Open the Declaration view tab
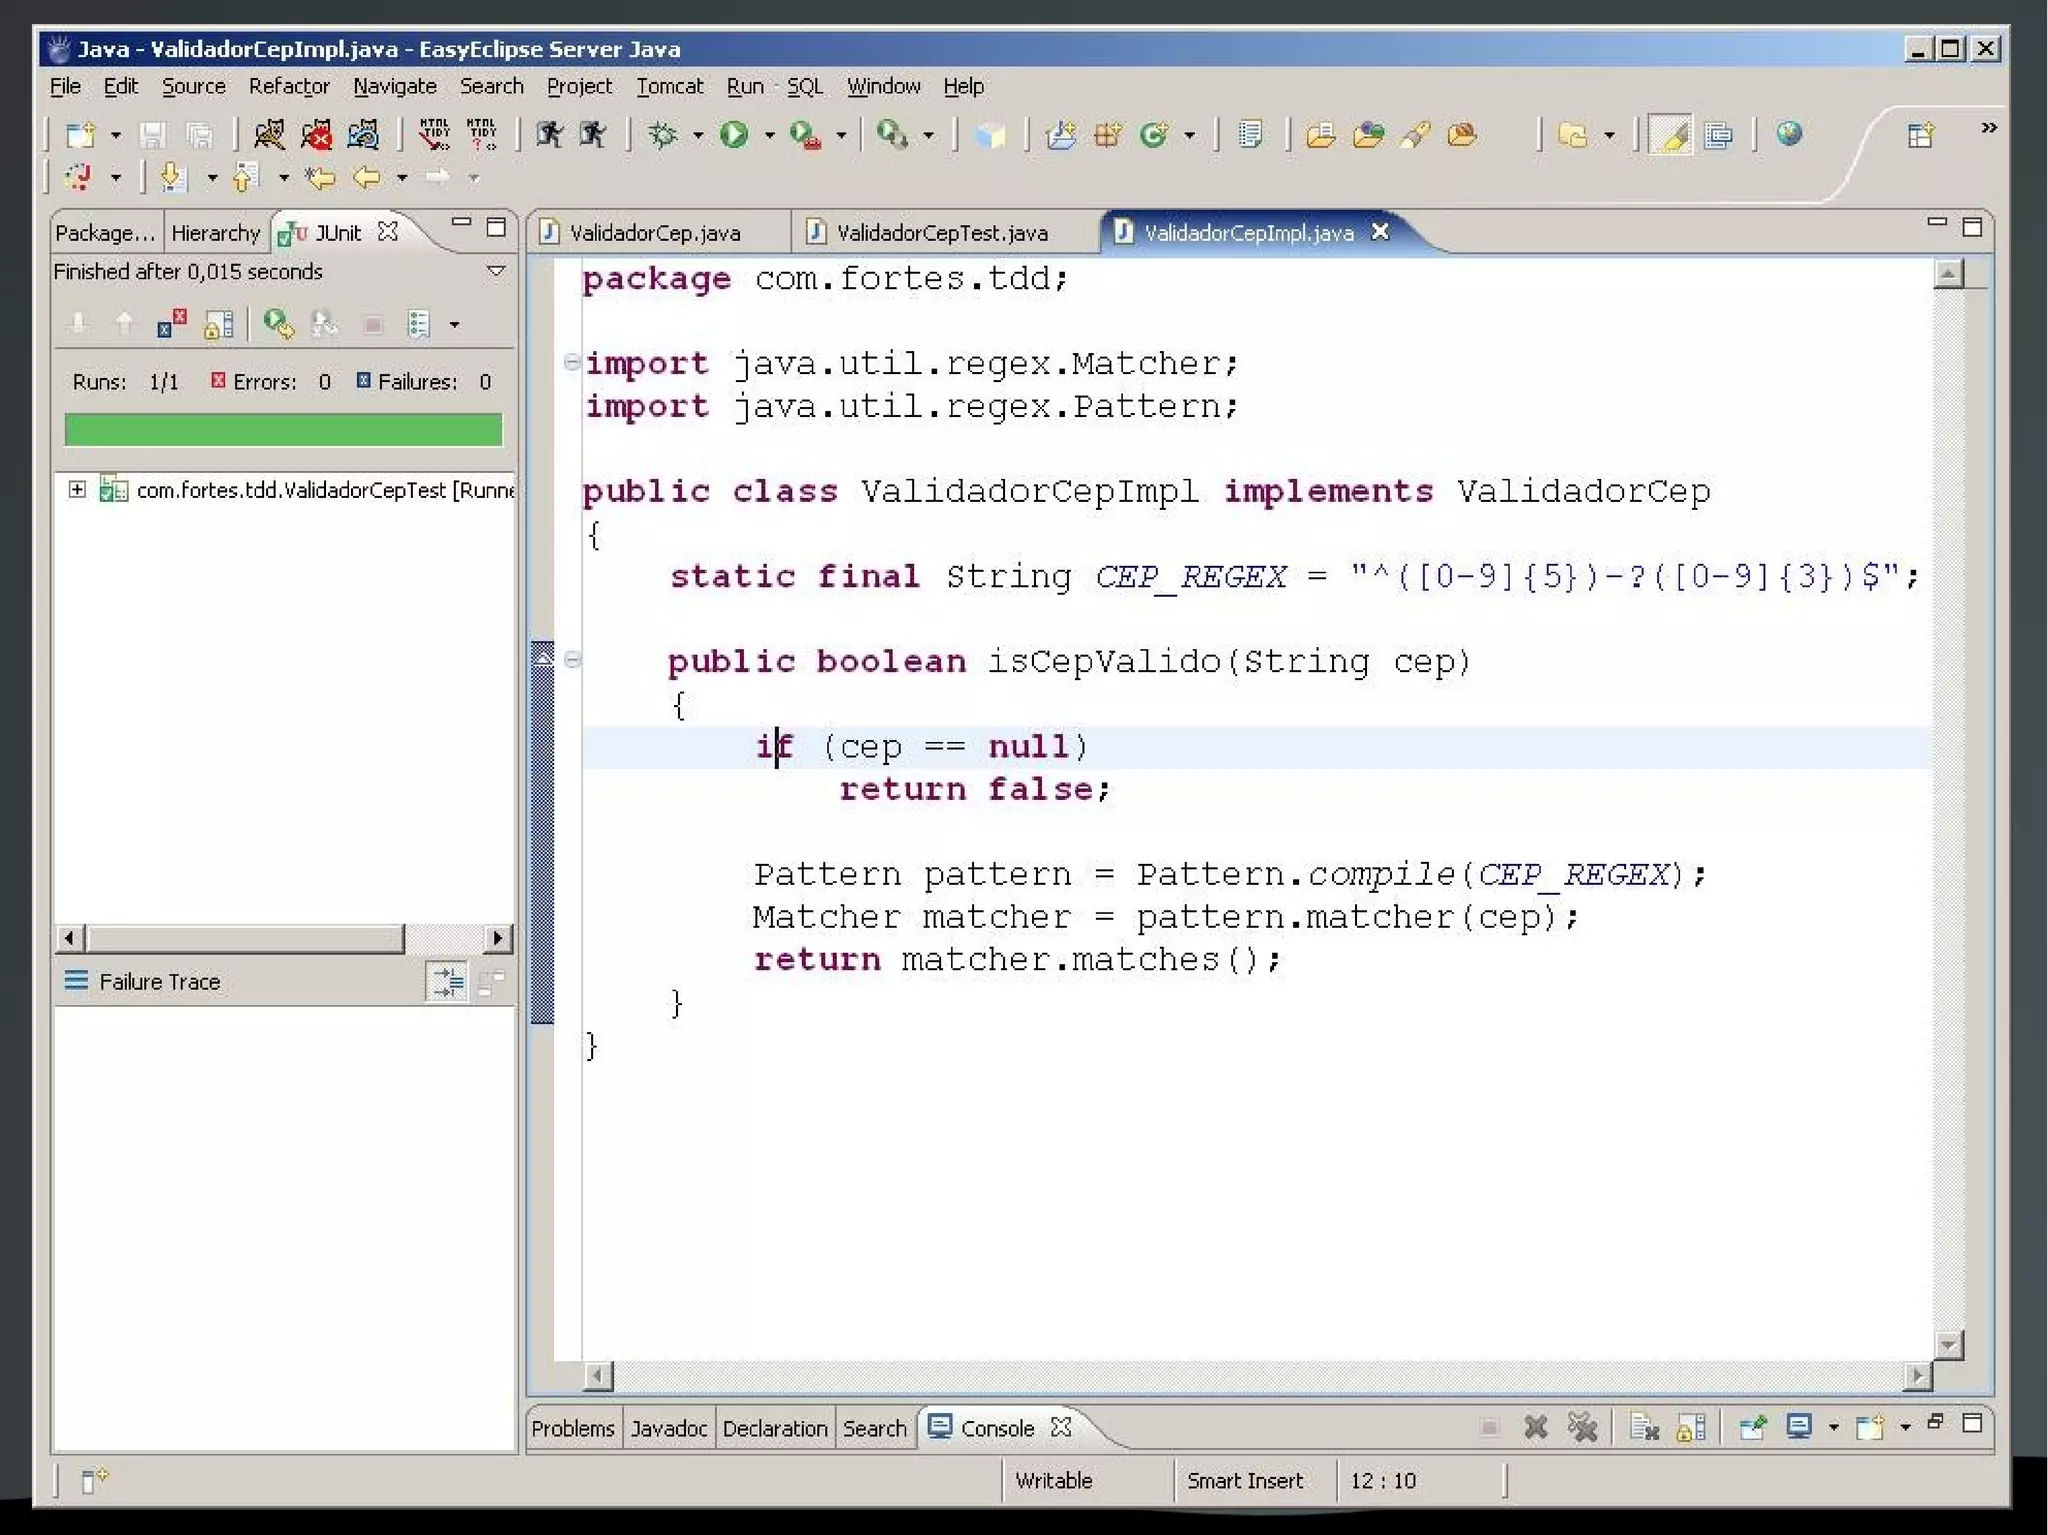The image size is (2048, 1535). point(775,1428)
